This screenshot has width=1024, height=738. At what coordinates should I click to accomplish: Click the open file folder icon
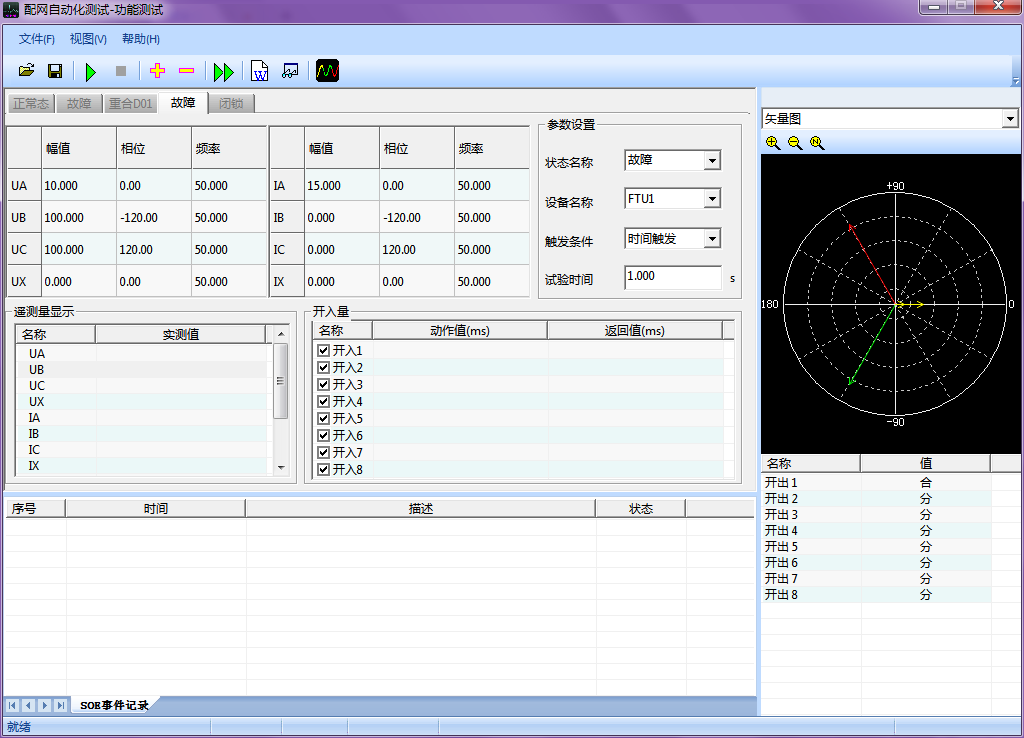point(27,71)
